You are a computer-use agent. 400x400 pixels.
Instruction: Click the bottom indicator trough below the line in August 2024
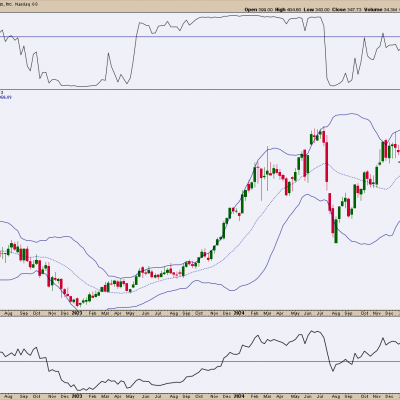click(332, 370)
